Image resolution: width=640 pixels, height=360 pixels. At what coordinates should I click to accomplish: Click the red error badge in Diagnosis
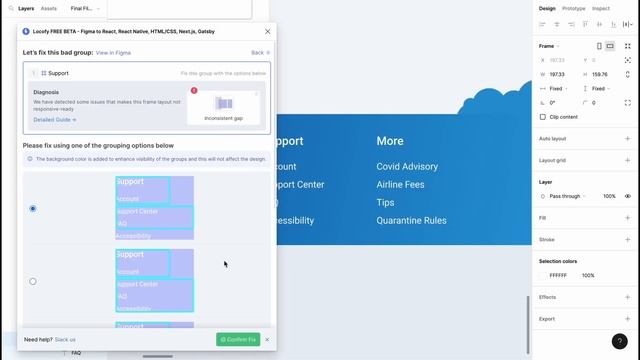coord(194,90)
